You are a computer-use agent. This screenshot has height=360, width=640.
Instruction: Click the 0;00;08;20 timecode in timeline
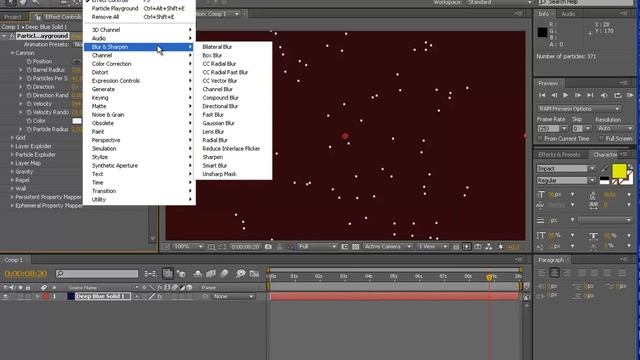pos(26,273)
